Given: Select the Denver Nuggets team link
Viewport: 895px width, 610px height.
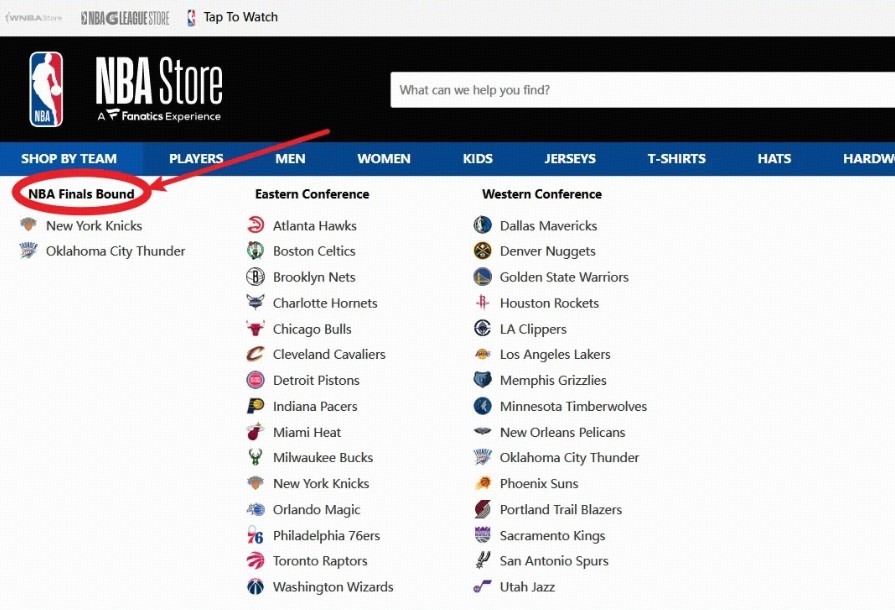Looking at the screenshot, I should (547, 251).
